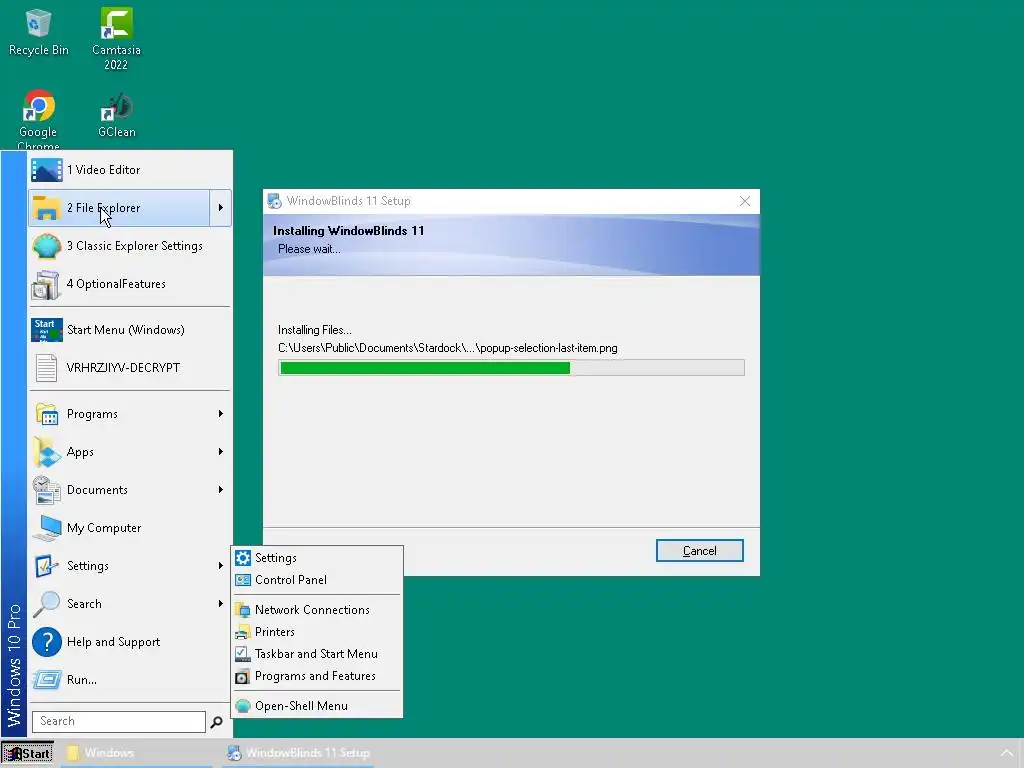Click the VRHRZJIYV-DECRYPT document icon
1024x768 pixels.
pyautogui.click(x=47, y=368)
